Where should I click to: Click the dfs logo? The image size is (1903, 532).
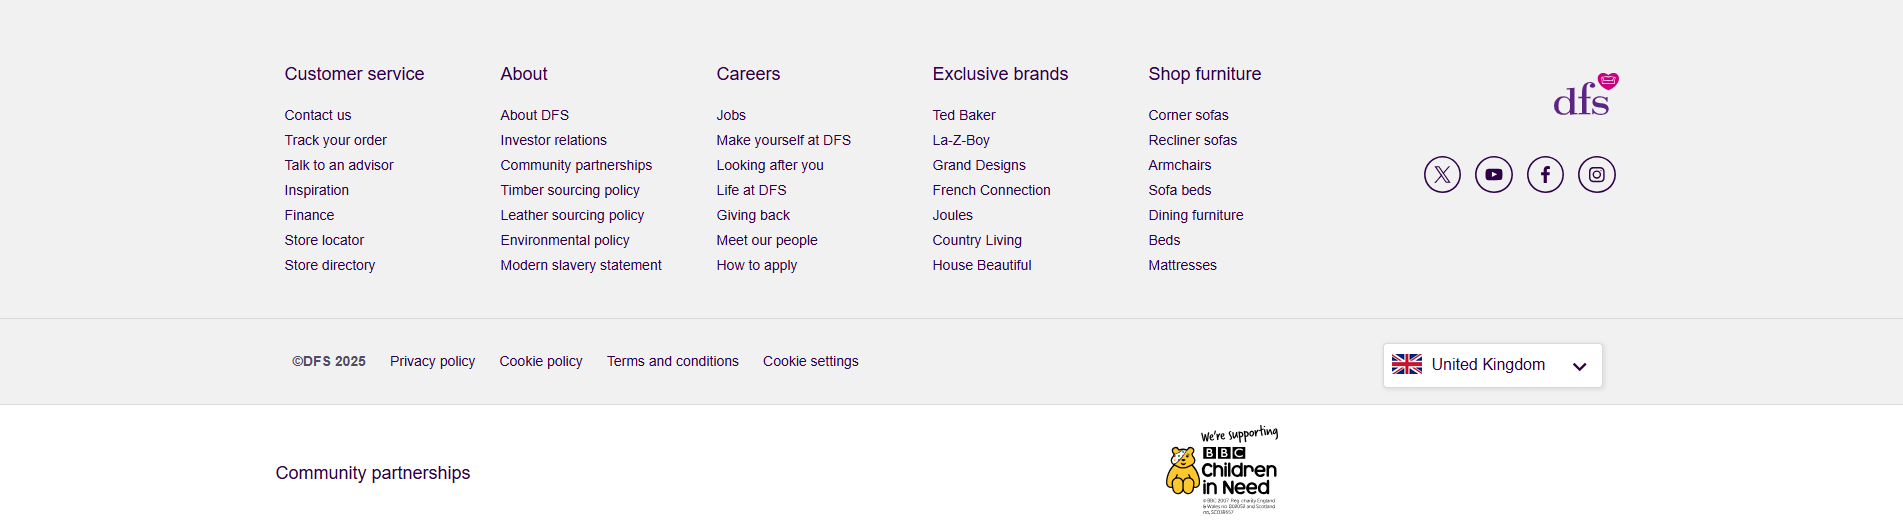(x=1585, y=95)
